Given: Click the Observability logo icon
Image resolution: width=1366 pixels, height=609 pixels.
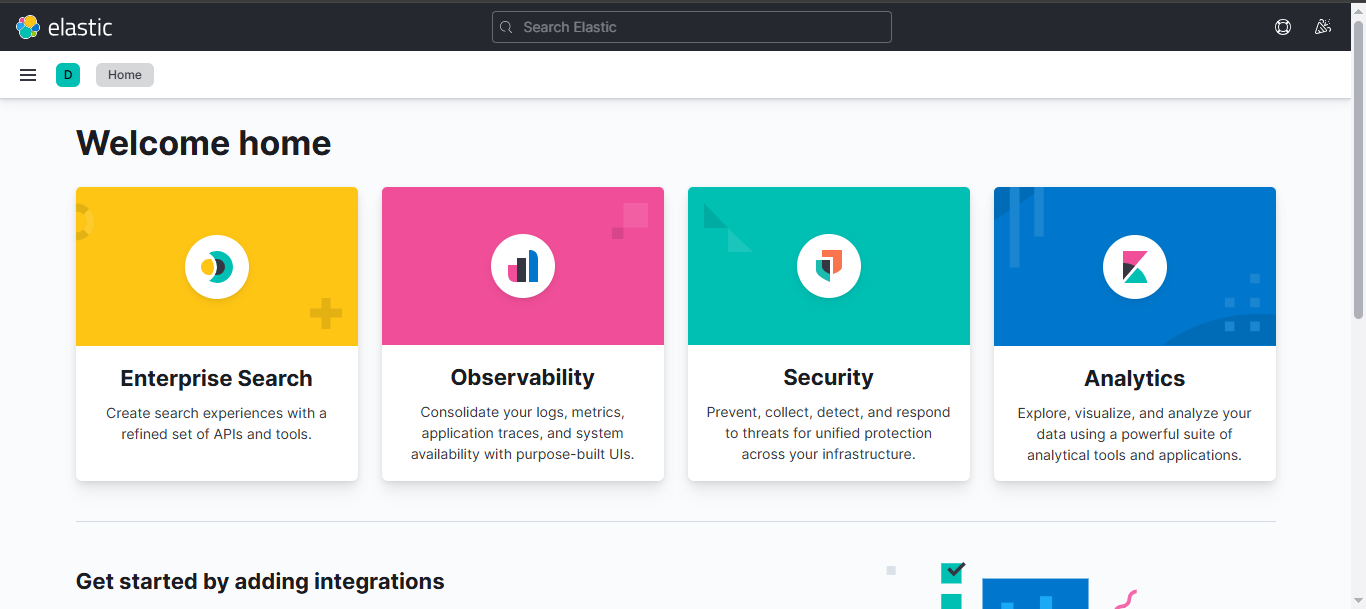Looking at the screenshot, I should pos(523,267).
